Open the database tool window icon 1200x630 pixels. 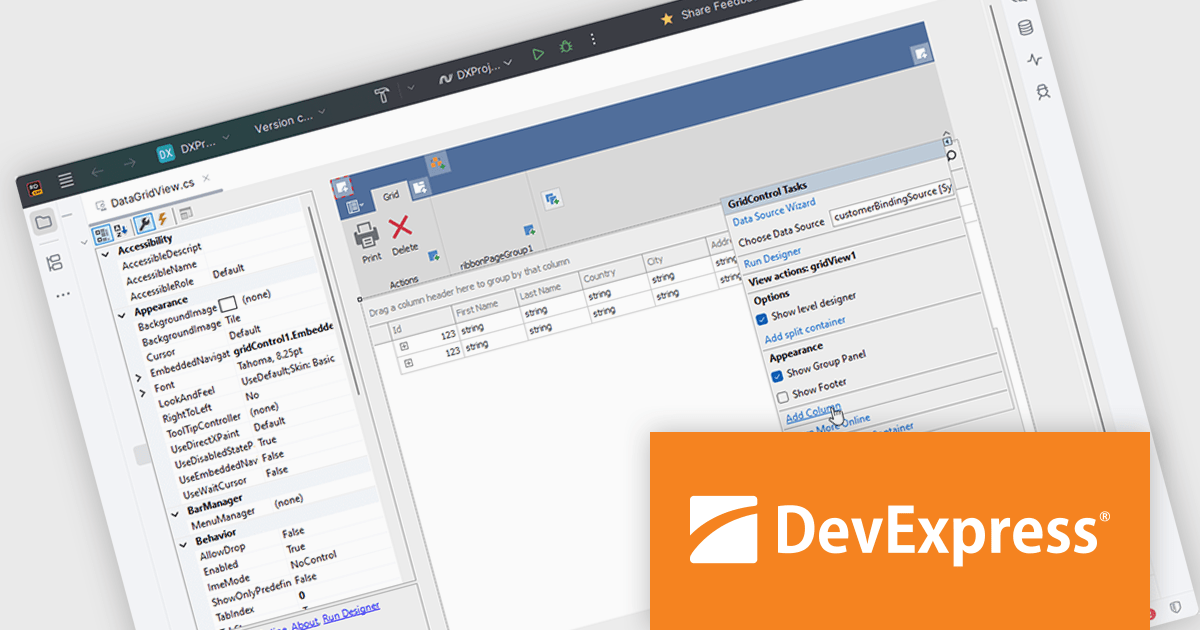pyautogui.click(x=1026, y=27)
